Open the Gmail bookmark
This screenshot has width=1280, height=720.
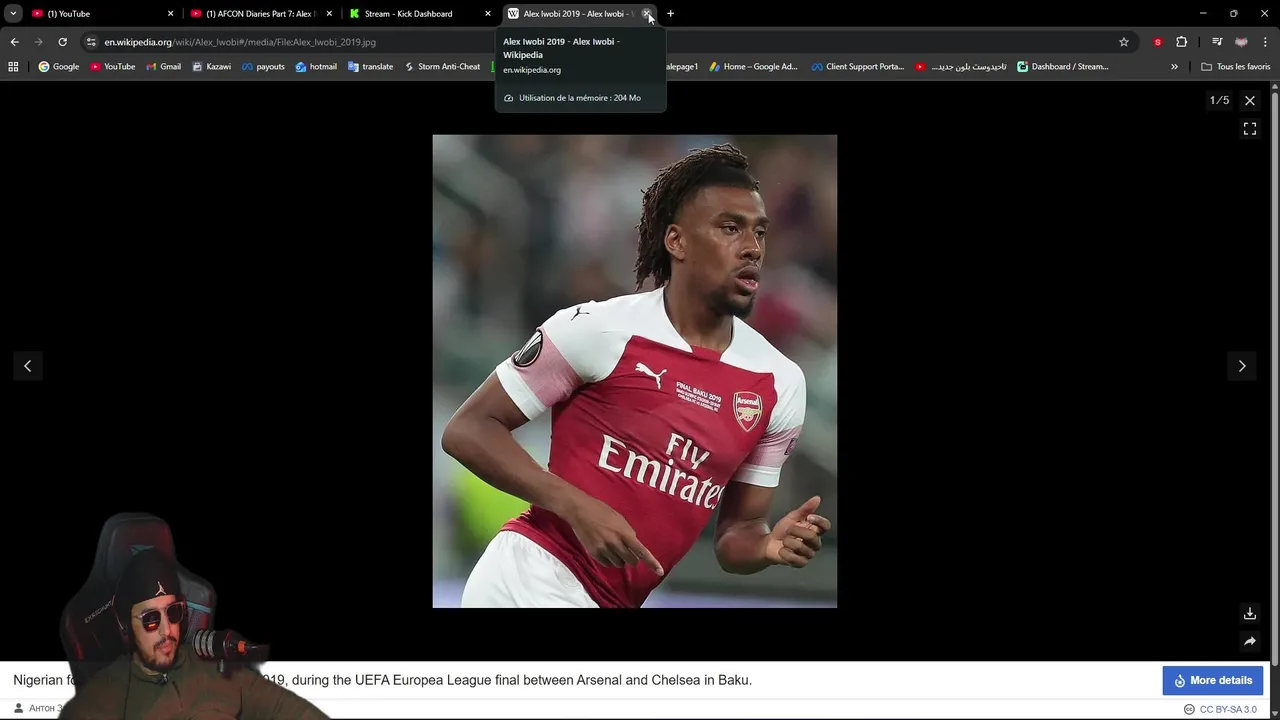pos(163,67)
